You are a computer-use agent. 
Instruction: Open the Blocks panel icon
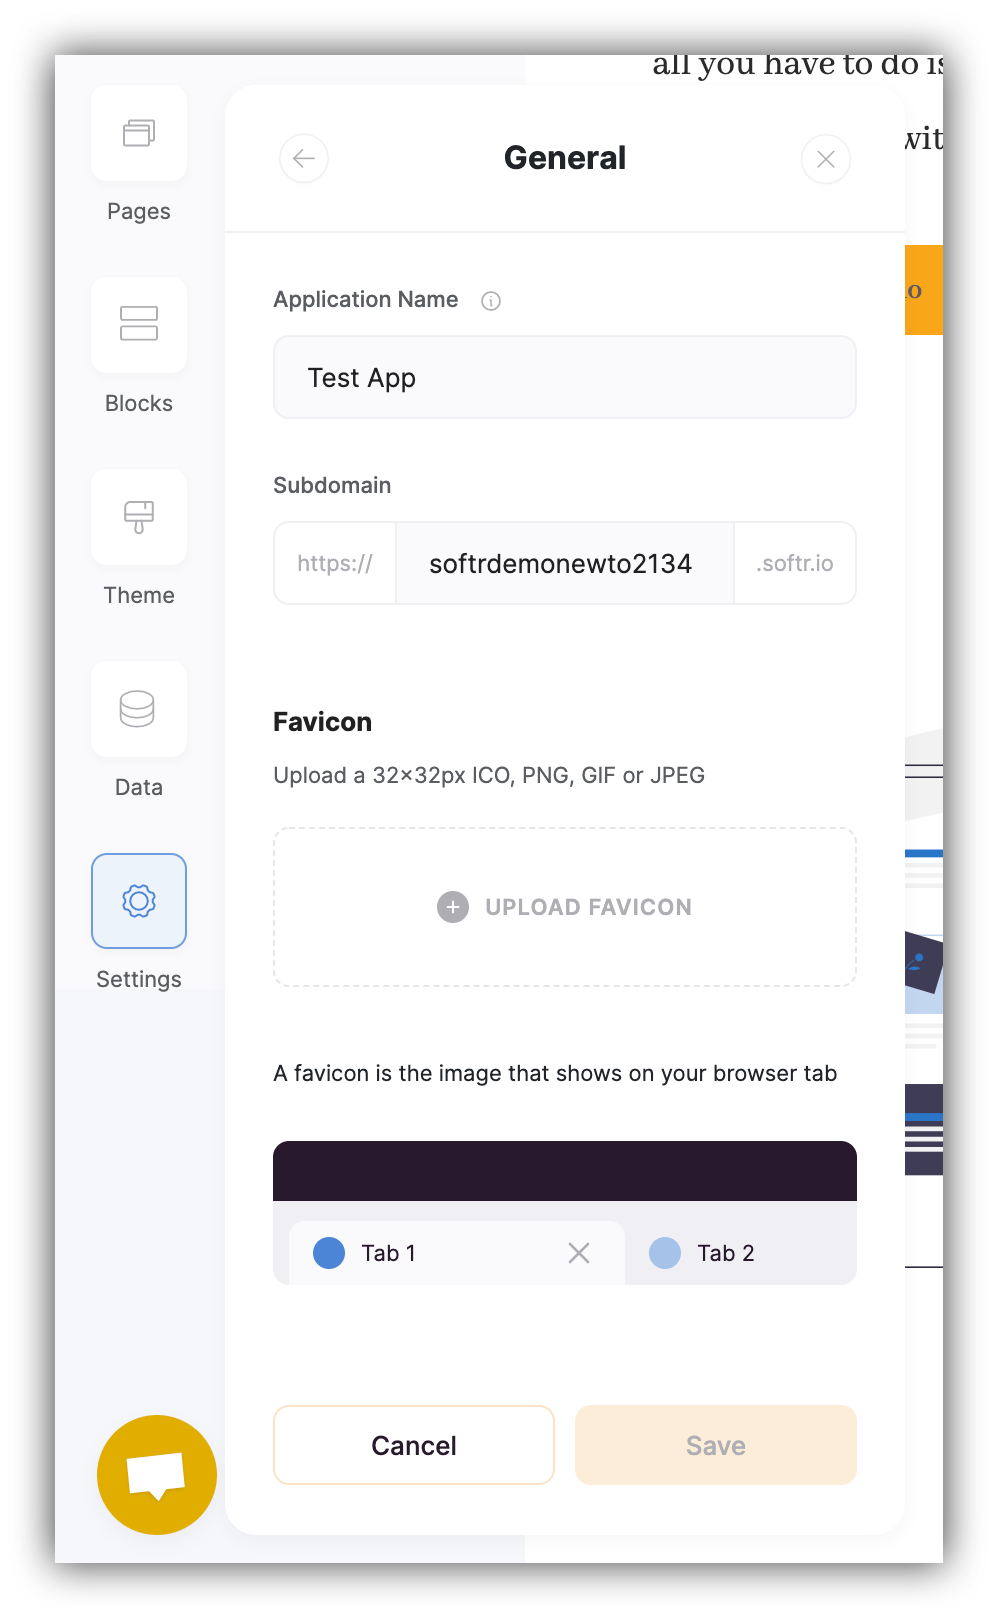click(x=139, y=325)
